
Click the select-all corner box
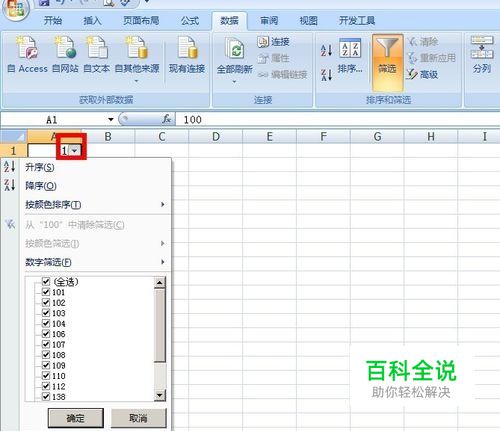tap(13, 137)
